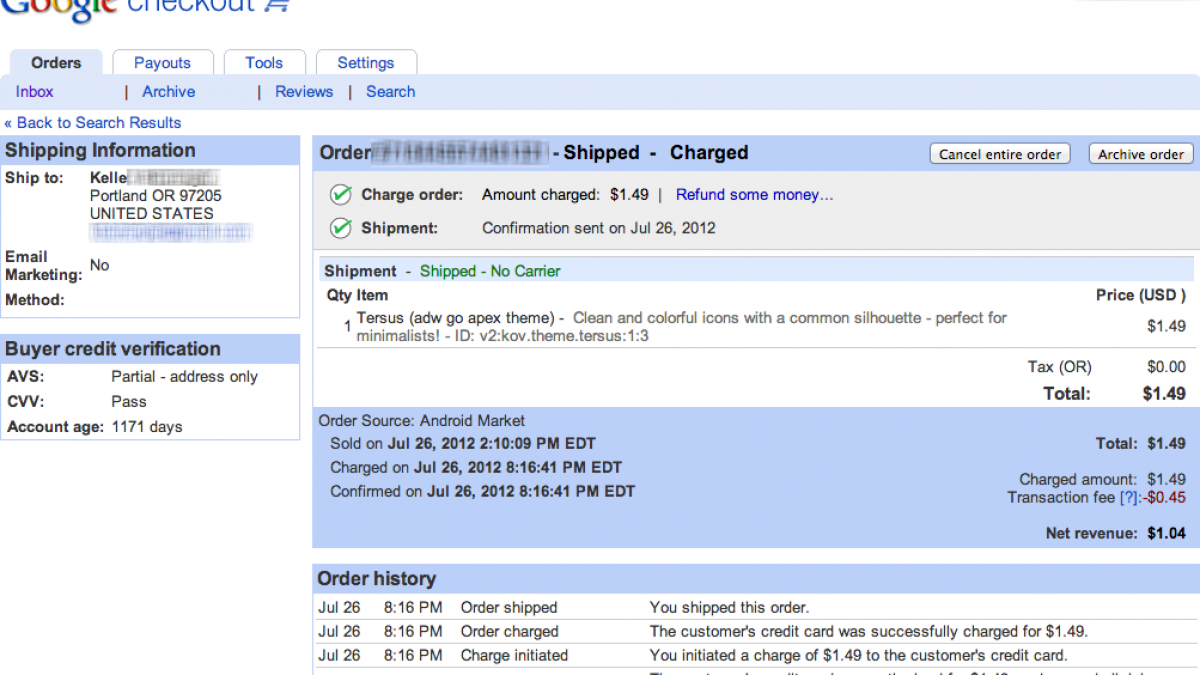Click the shopping cart icon in the Checkout logo
The width and height of the screenshot is (1200, 675).
(x=278, y=6)
